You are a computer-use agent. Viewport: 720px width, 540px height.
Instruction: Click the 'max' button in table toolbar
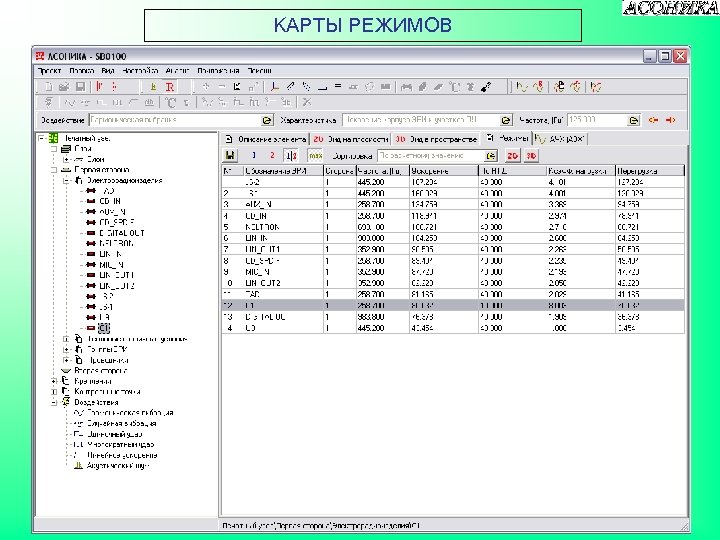pos(315,156)
